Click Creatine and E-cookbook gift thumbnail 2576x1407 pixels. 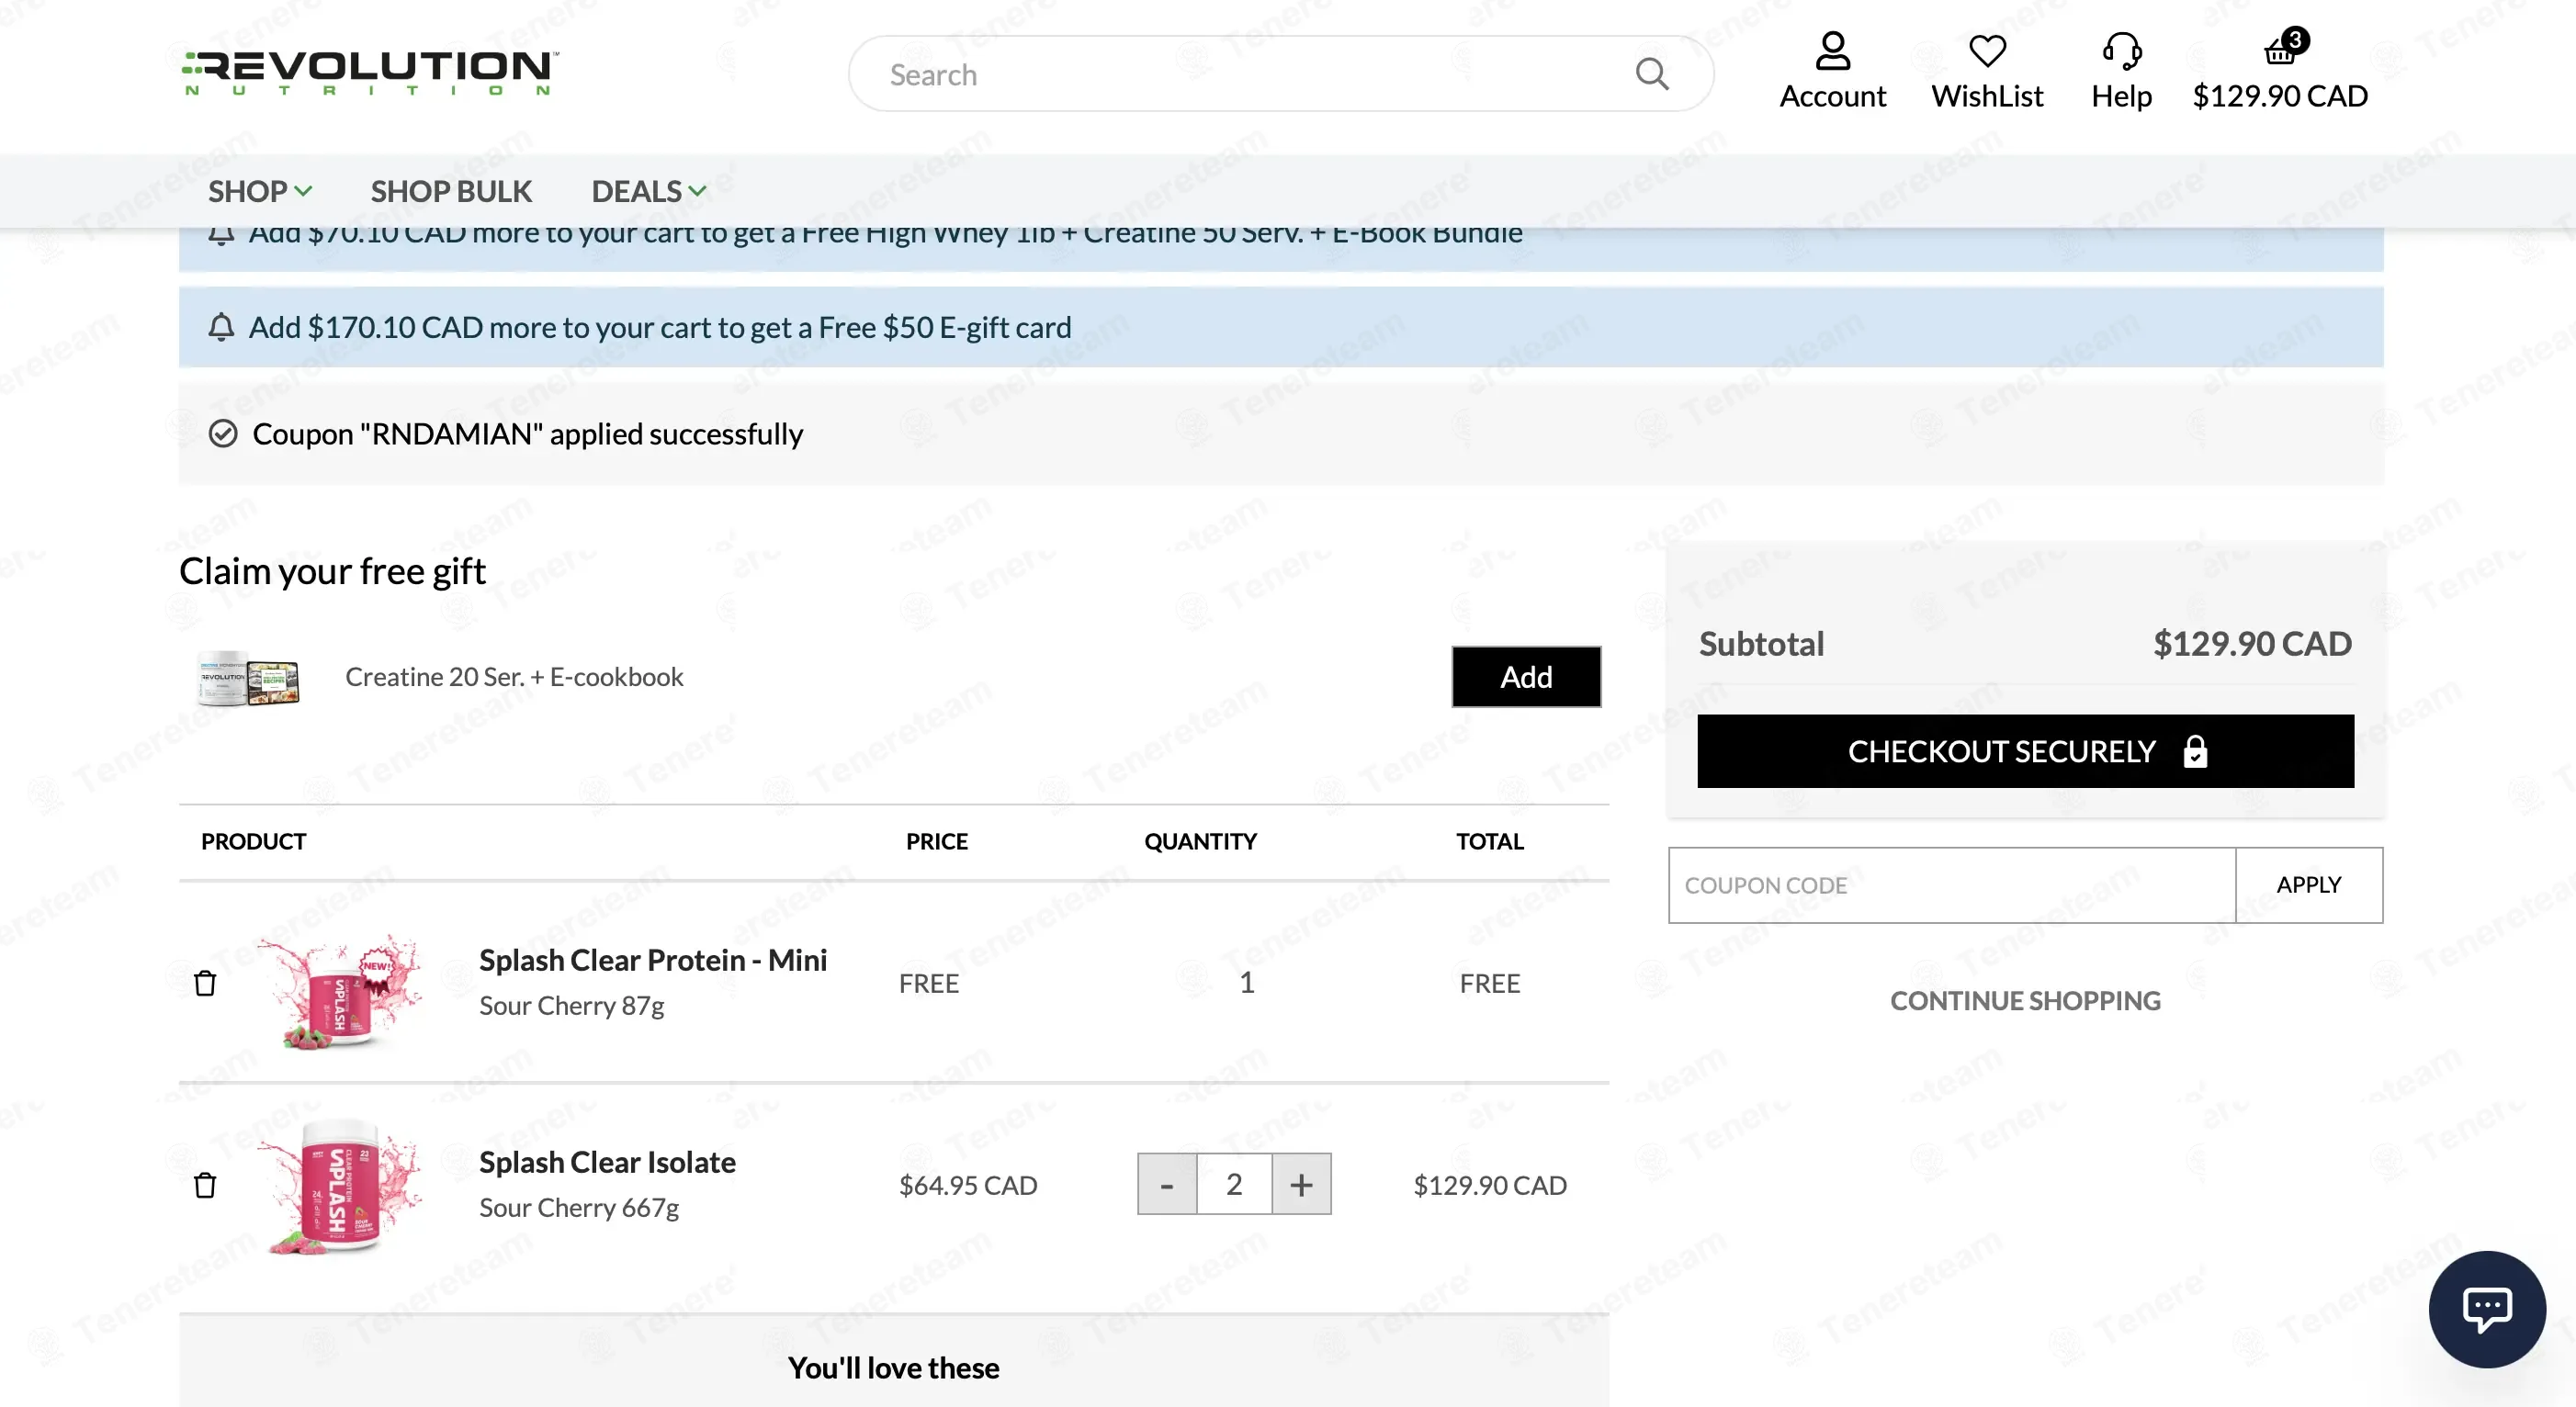(248, 680)
